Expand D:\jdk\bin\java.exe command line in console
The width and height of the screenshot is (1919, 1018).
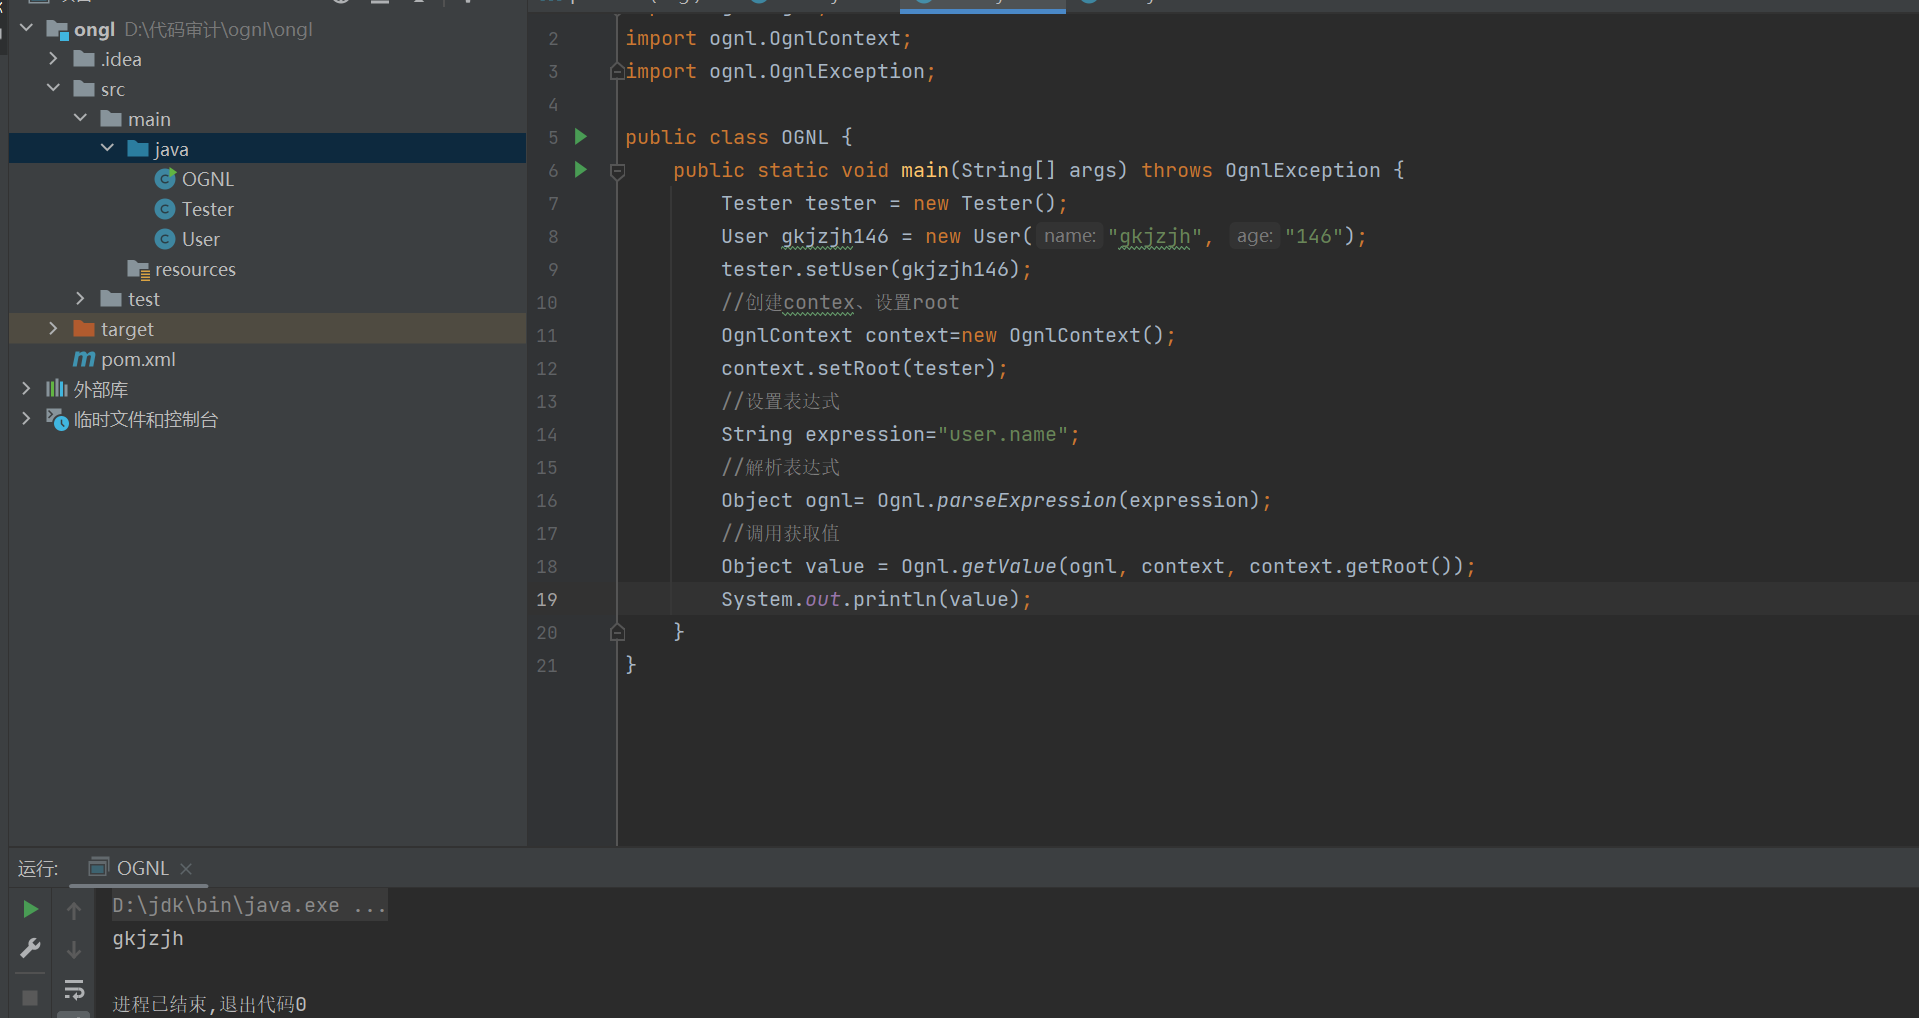coord(248,905)
